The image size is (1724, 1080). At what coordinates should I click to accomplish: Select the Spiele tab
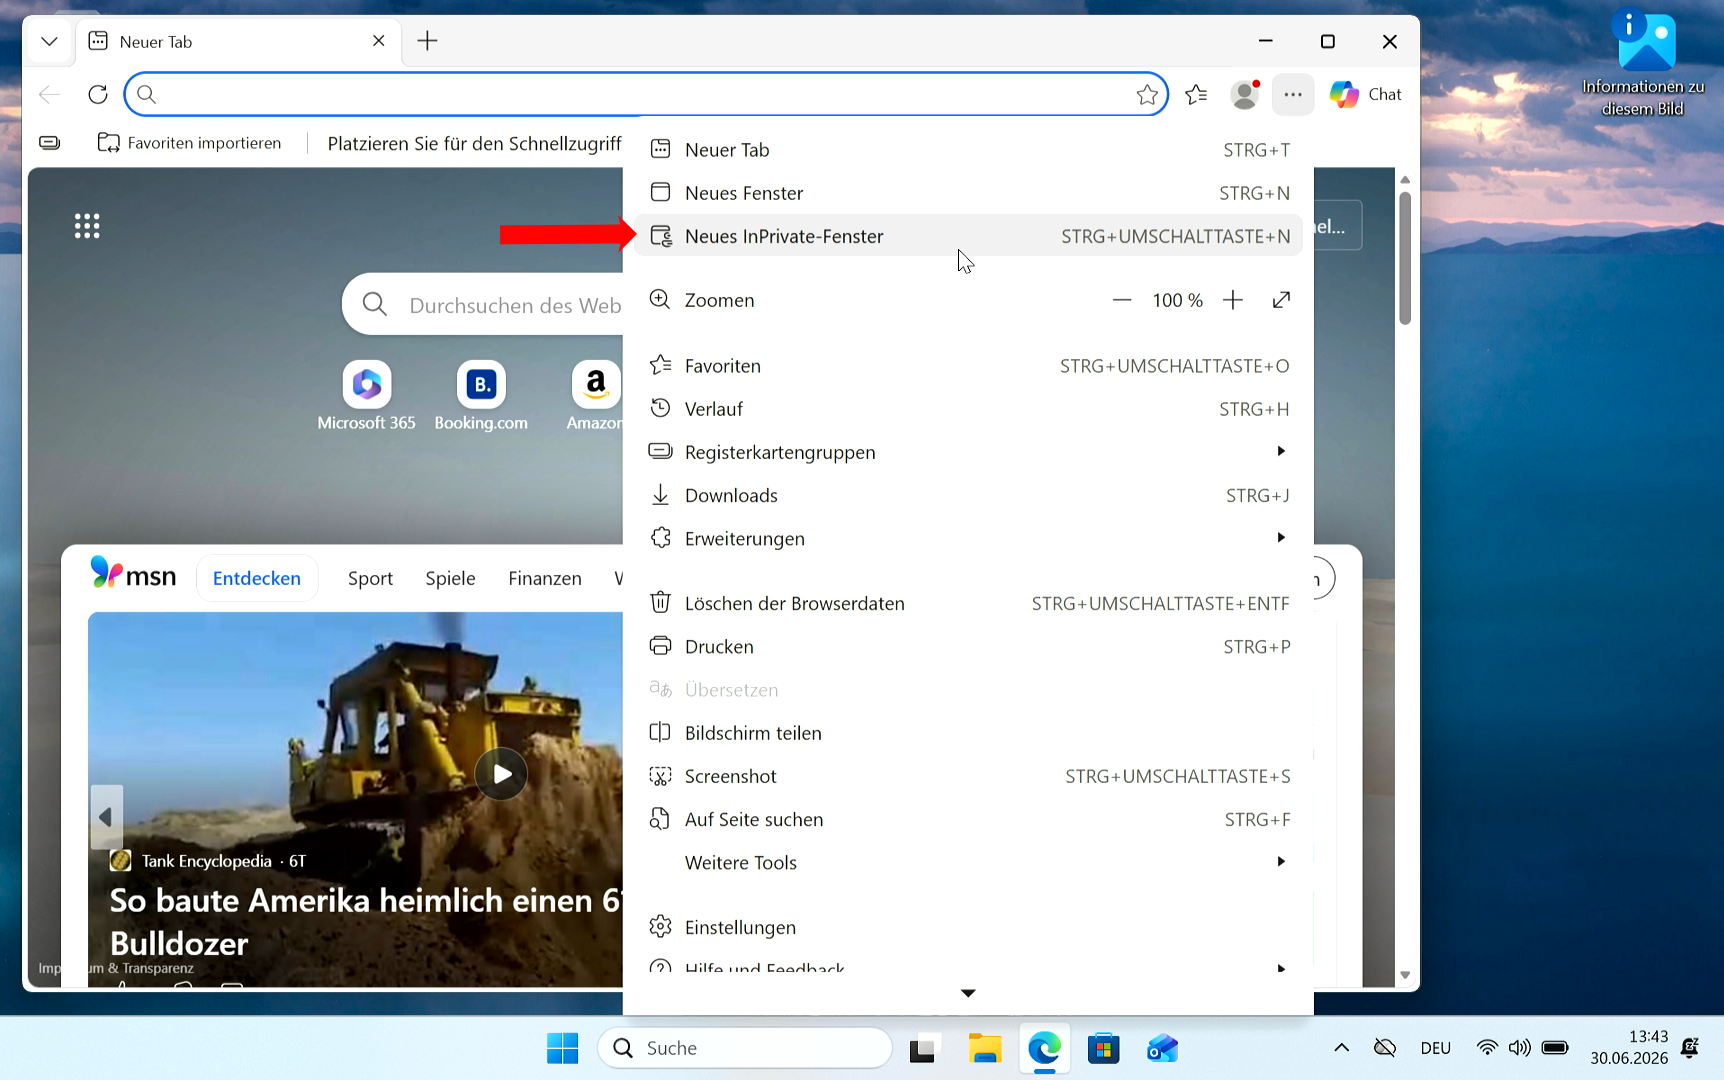coord(450,578)
